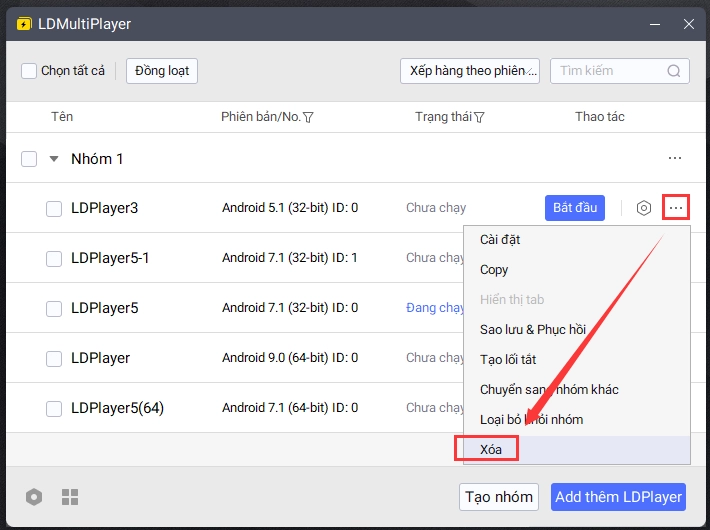Choose Tạo lối tắt menu entry
The width and height of the screenshot is (710, 530).
pyautogui.click(x=577, y=359)
